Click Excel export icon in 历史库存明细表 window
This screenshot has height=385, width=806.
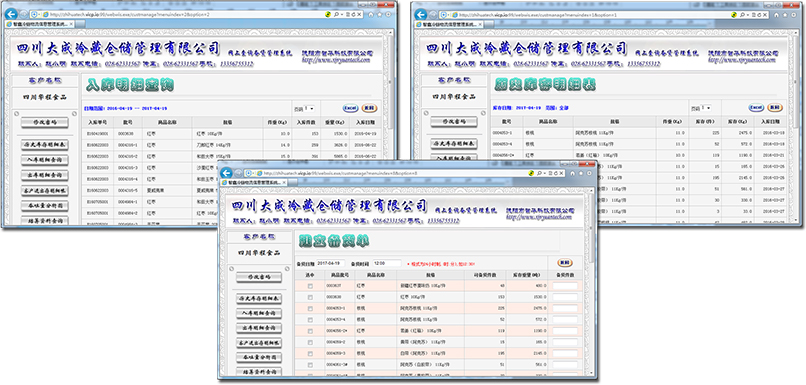tap(756, 107)
